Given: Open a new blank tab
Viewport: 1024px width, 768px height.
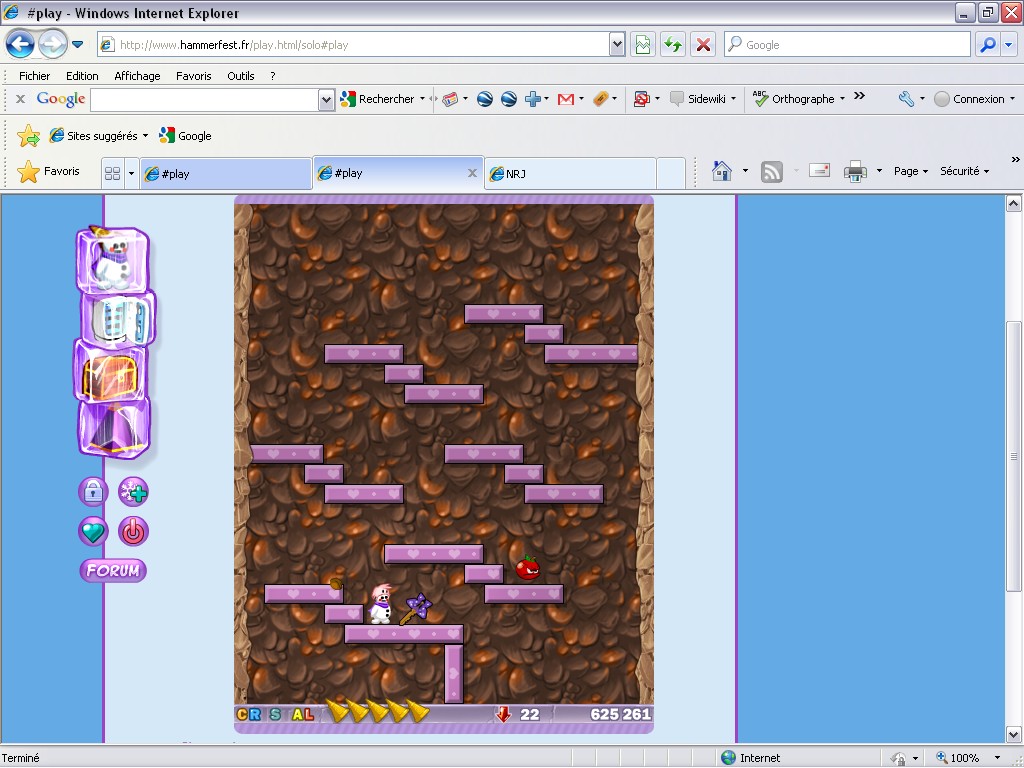Looking at the screenshot, I should pos(671,174).
